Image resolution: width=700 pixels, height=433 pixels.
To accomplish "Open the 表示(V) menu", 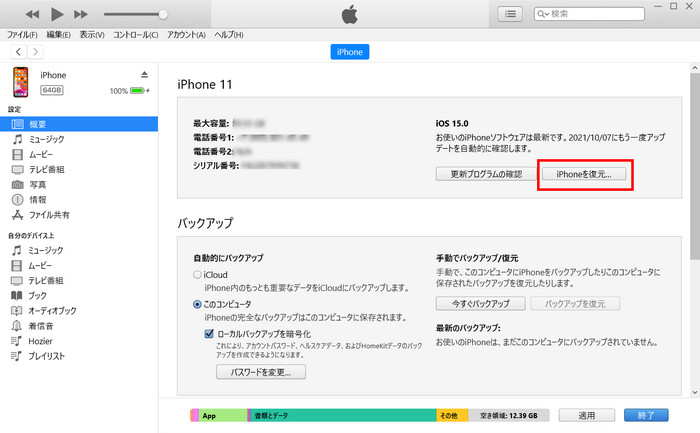I will [92, 35].
